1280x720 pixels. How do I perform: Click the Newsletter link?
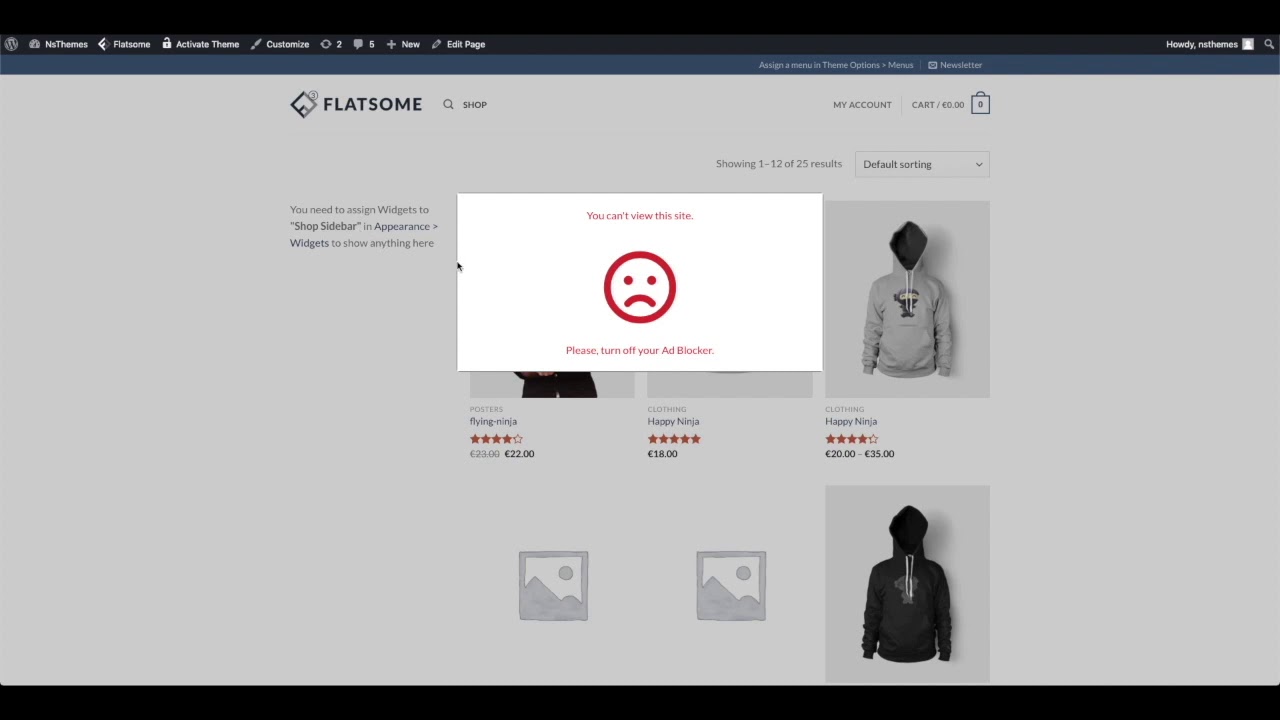click(955, 65)
